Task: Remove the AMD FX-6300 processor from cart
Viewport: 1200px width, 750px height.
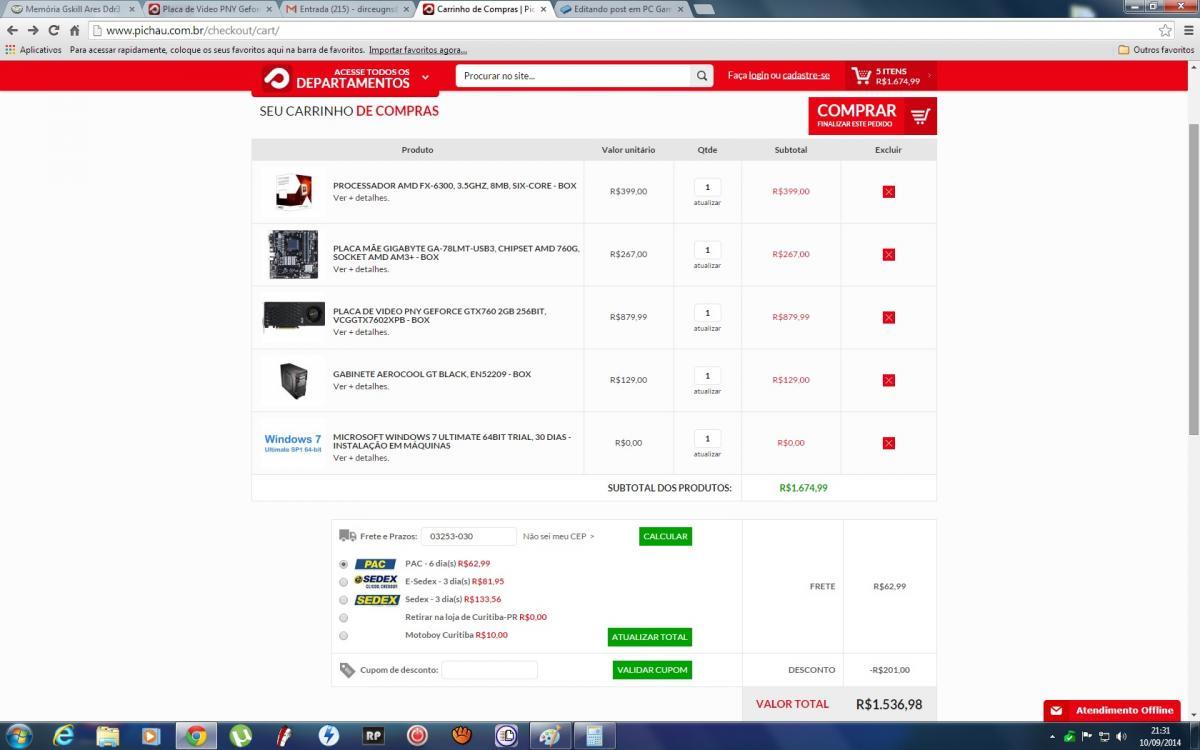Action: (888, 191)
